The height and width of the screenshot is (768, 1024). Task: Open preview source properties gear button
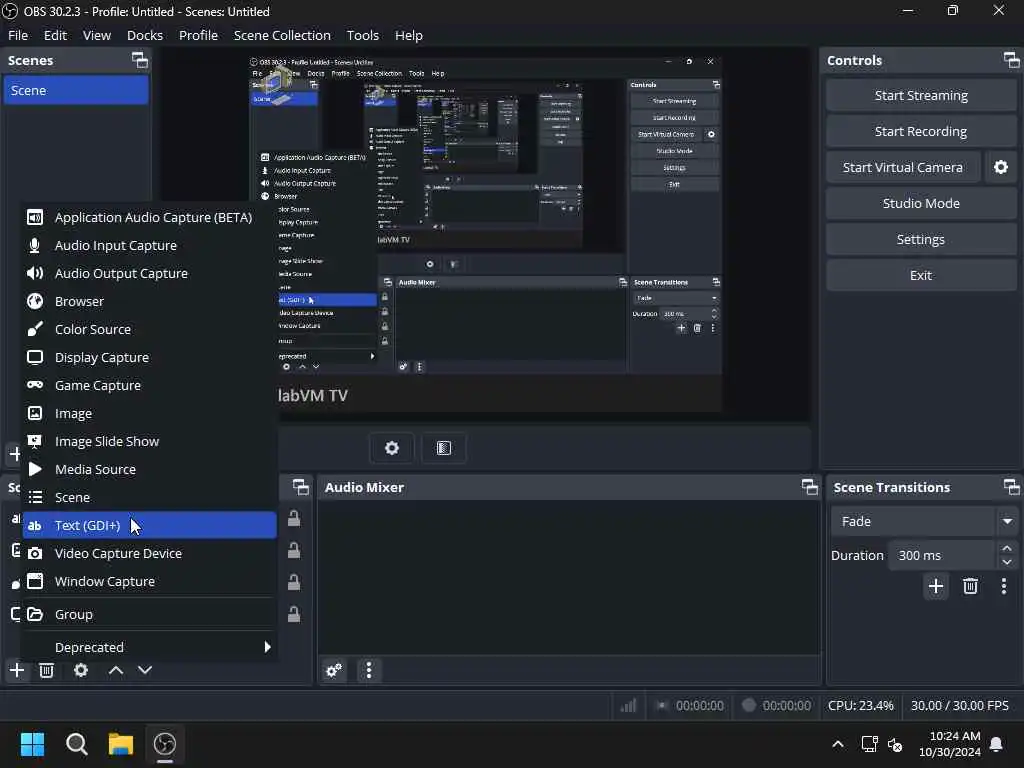point(392,448)
